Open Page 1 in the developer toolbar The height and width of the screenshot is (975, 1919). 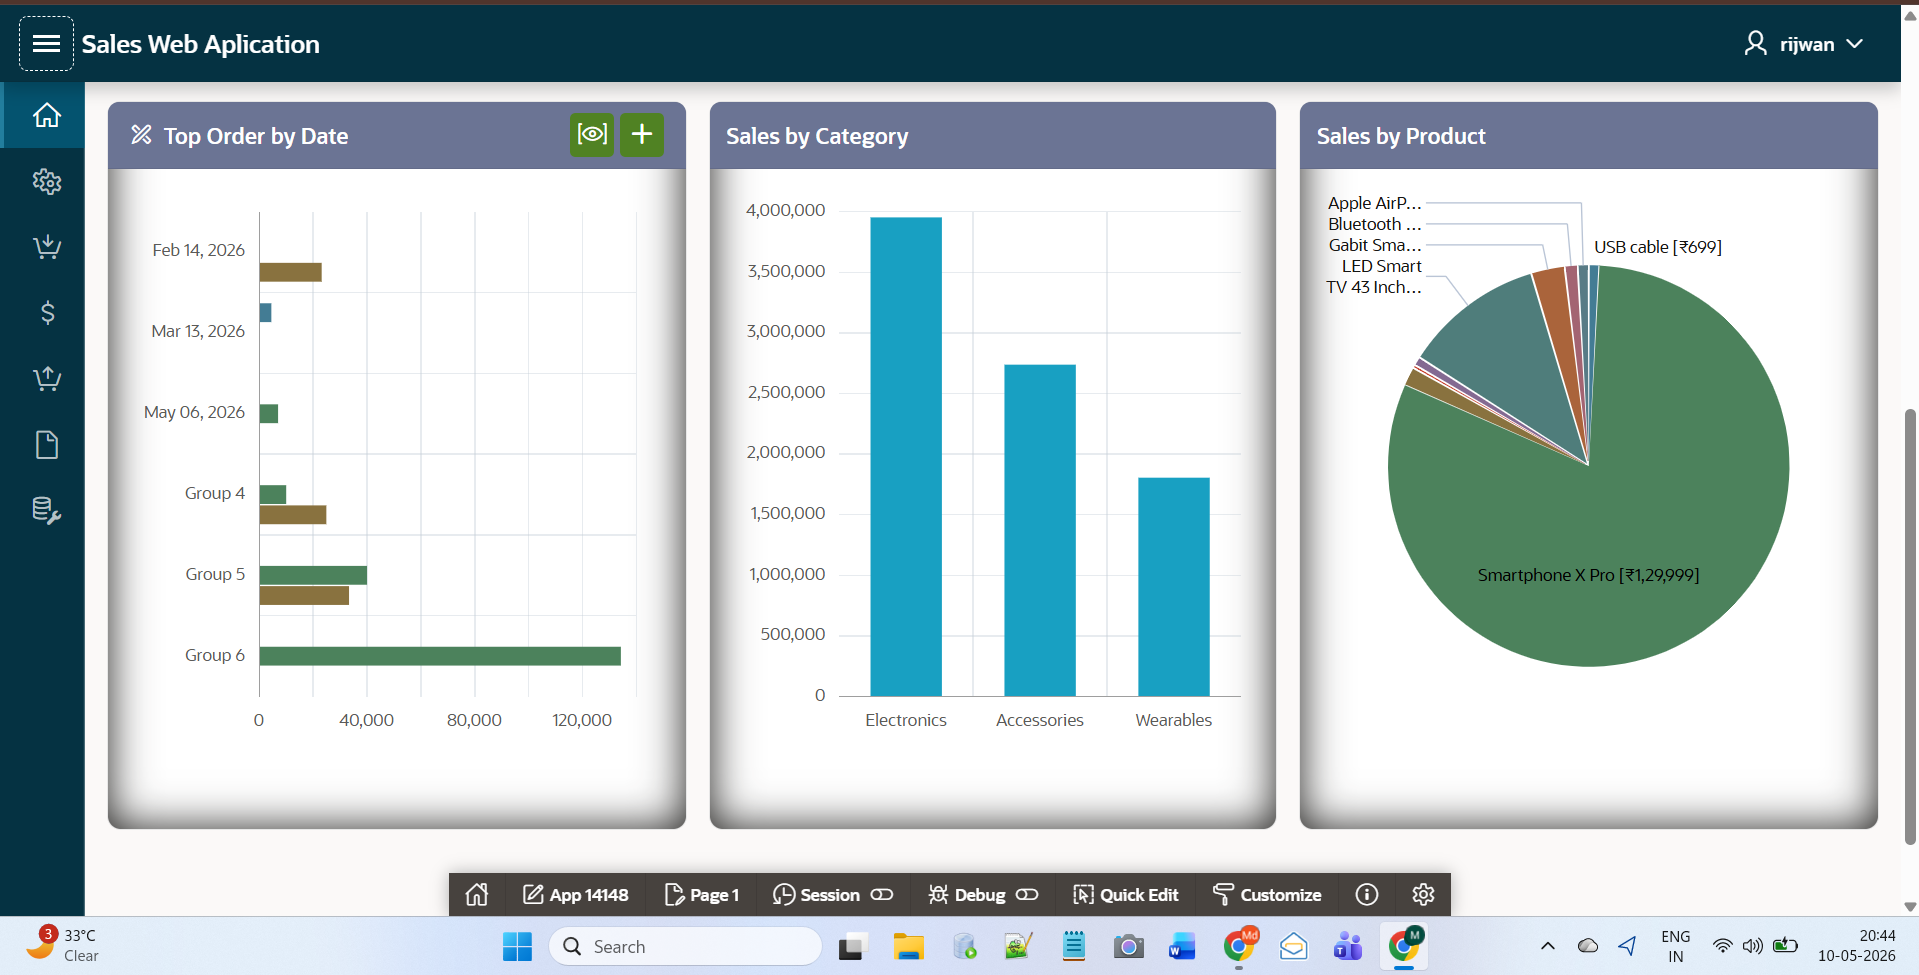[702, 895]
